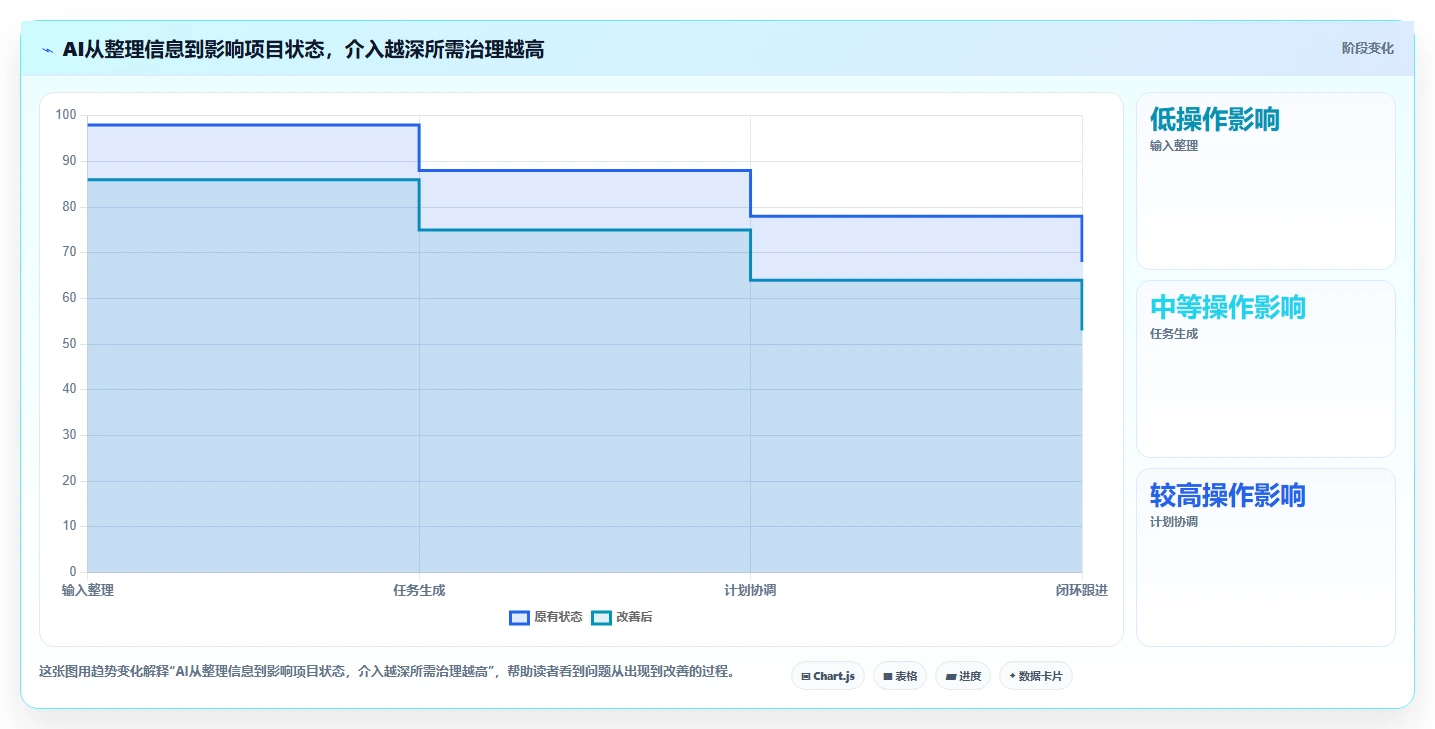Image resolution: width=1435 pixels, height=729 pixels.
Task: Click the 表格 tag chip
Action: coord(900,676)
